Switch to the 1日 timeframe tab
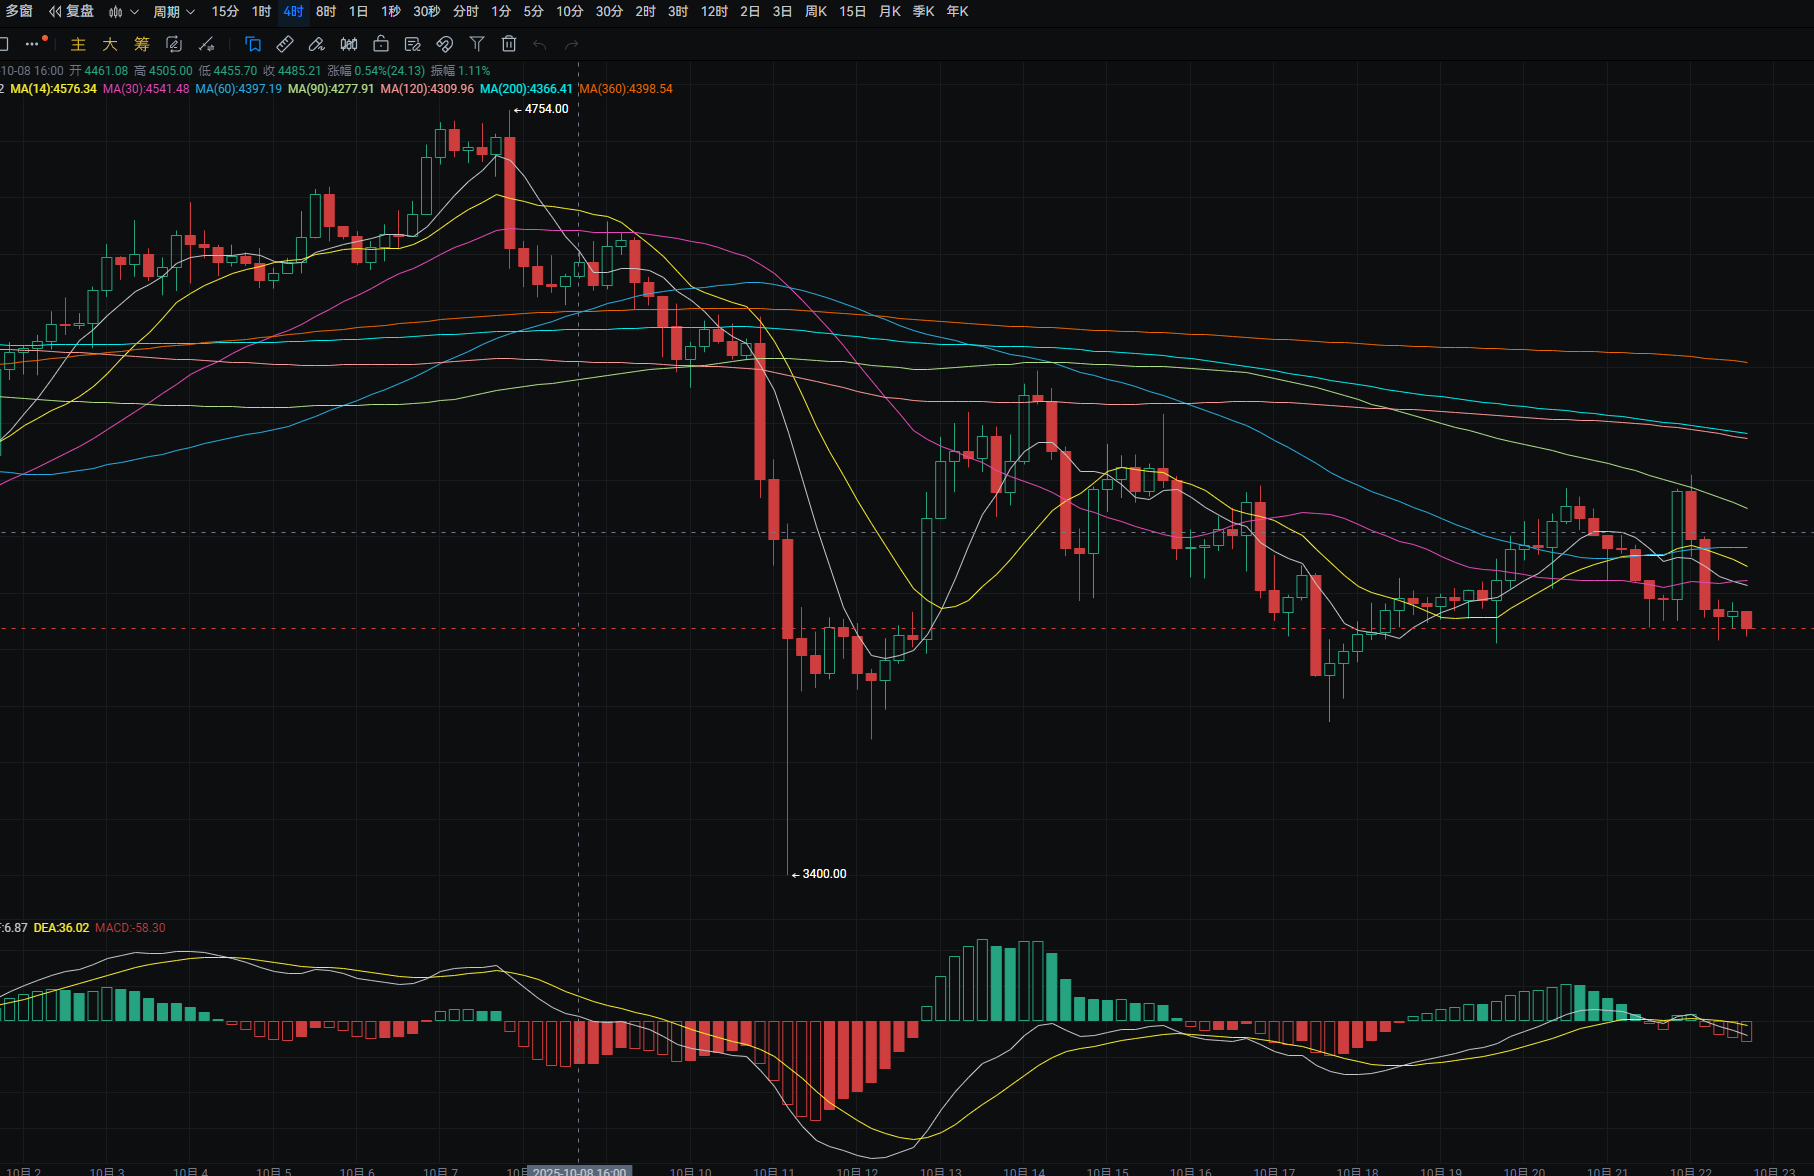The image size is (1814, 1176). [358, 12]
